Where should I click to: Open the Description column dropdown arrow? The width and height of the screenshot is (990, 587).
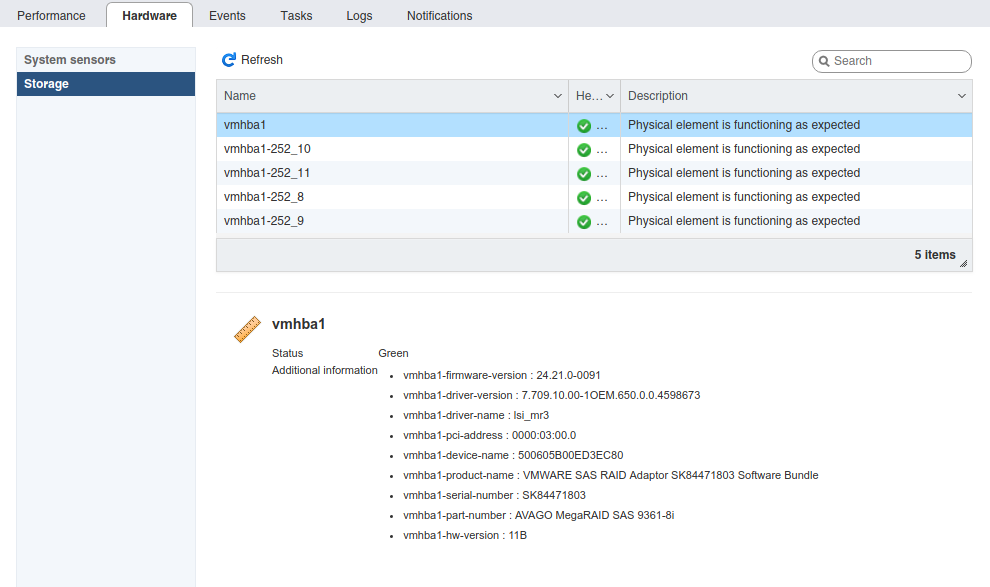coord(962,96)
